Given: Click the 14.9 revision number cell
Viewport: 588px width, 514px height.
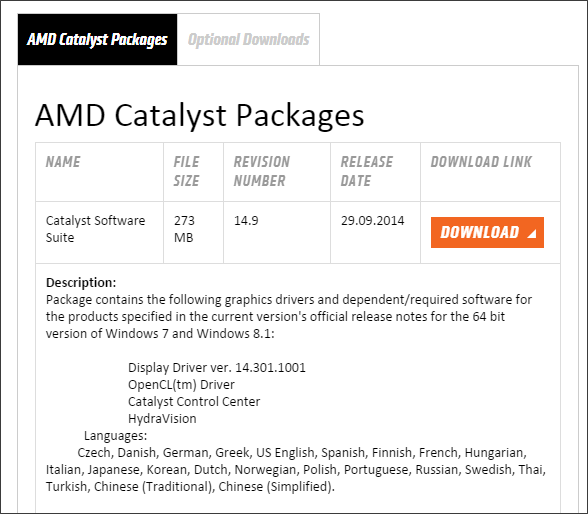Looking at the screenshot, I should [277, 232].
